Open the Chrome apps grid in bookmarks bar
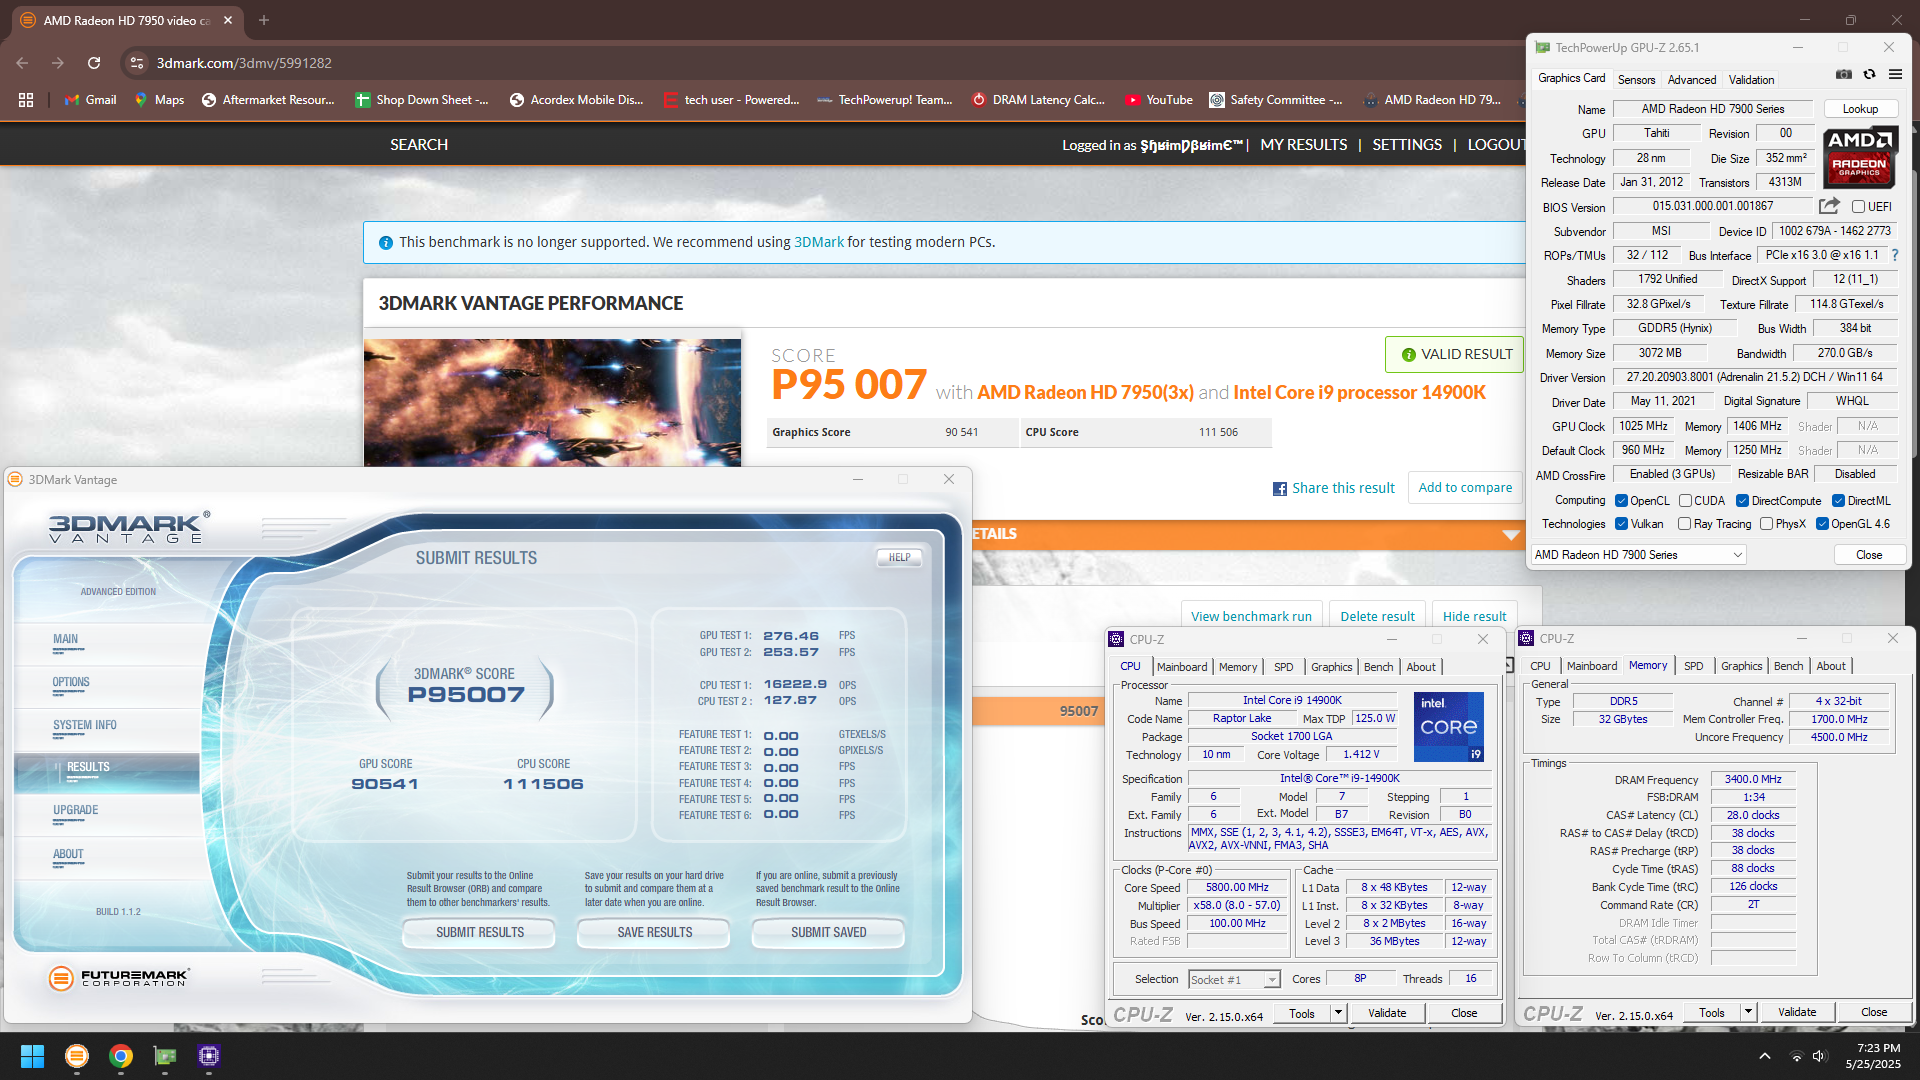Viewport: 1920px width, 1080px height. [26, 100]
